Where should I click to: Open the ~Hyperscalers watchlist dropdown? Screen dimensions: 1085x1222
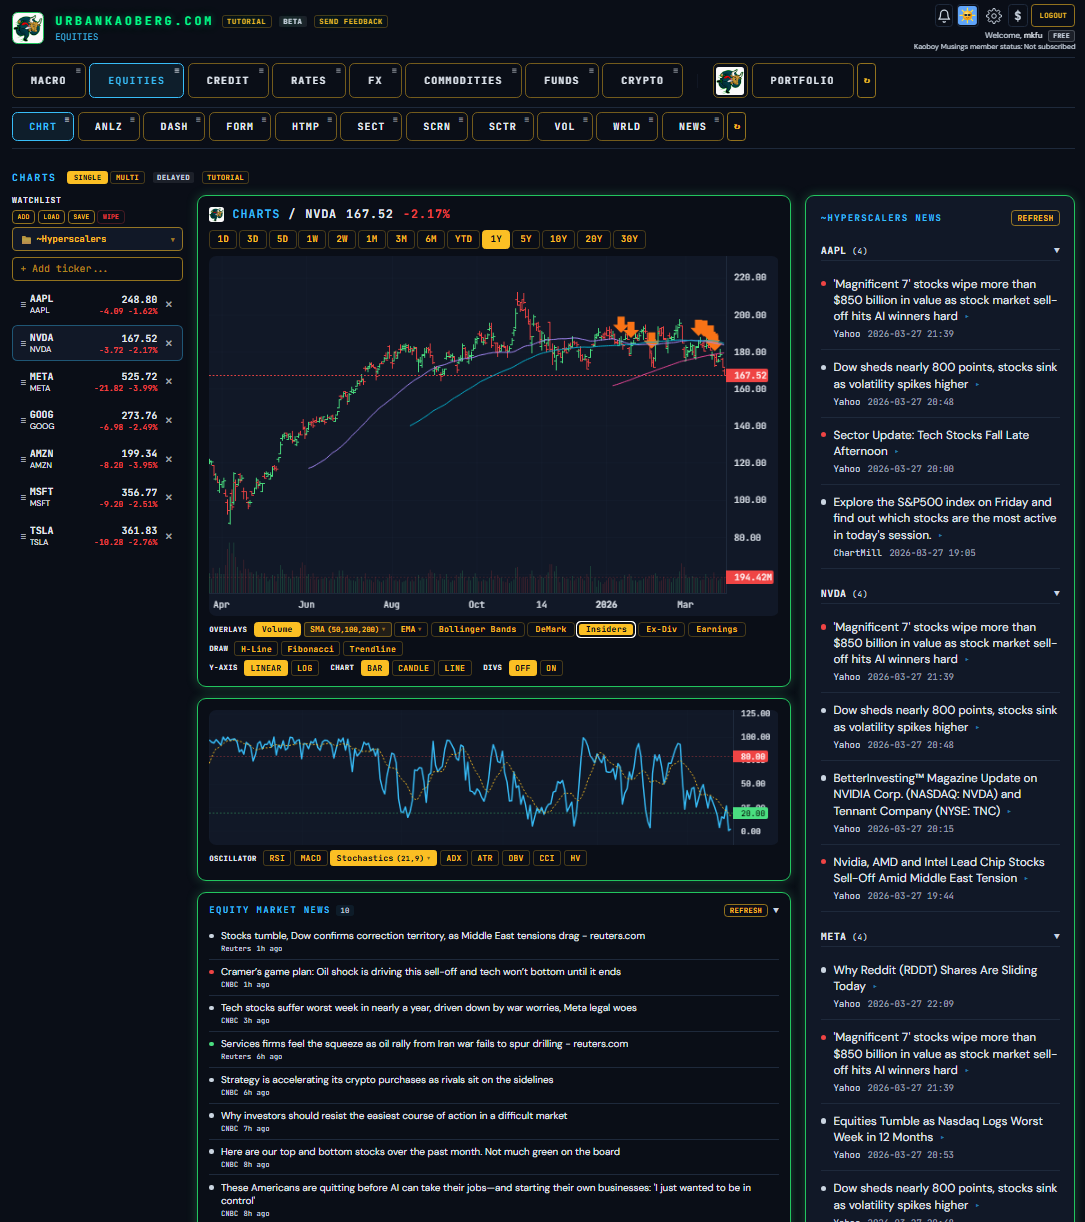97,239
